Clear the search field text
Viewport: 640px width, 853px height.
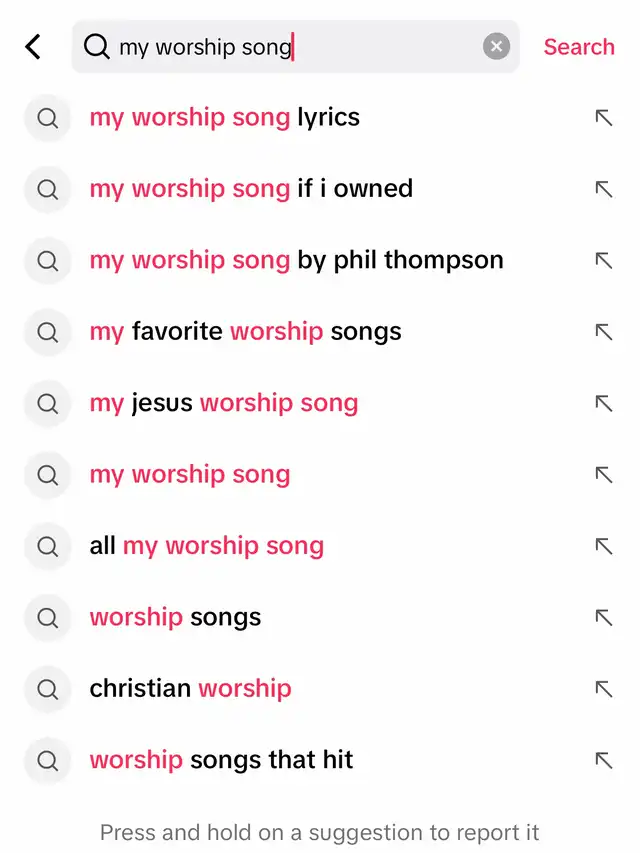[x=496, y=46]
